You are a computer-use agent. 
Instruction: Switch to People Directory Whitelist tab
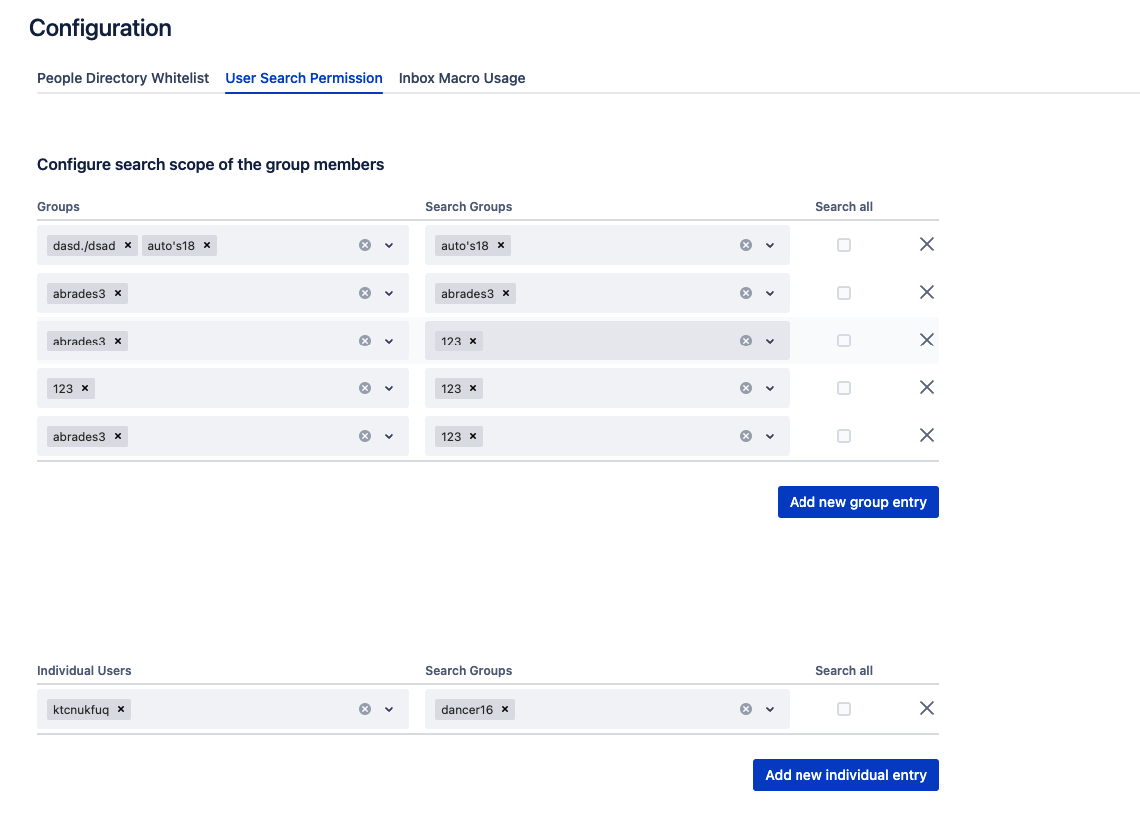pos(123,78)
